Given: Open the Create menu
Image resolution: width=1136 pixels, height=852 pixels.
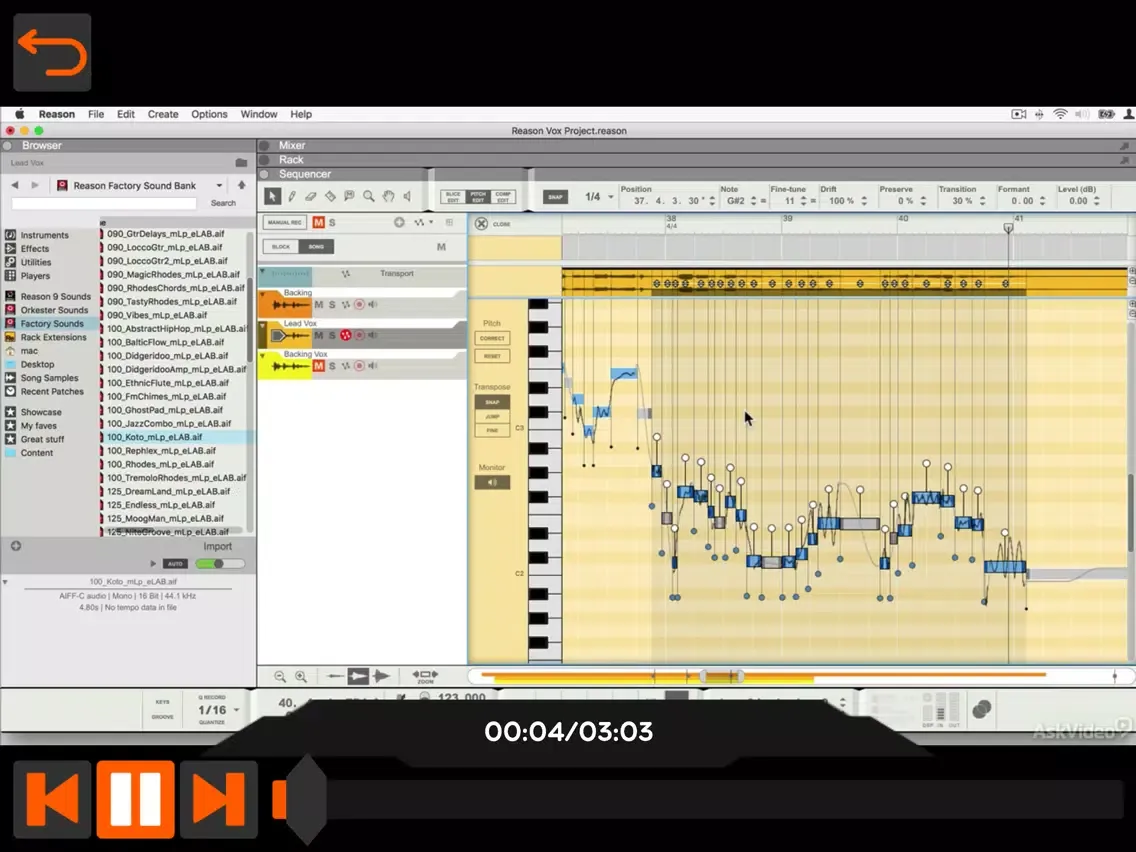Looking at the screenshot, I should point(163,114).
